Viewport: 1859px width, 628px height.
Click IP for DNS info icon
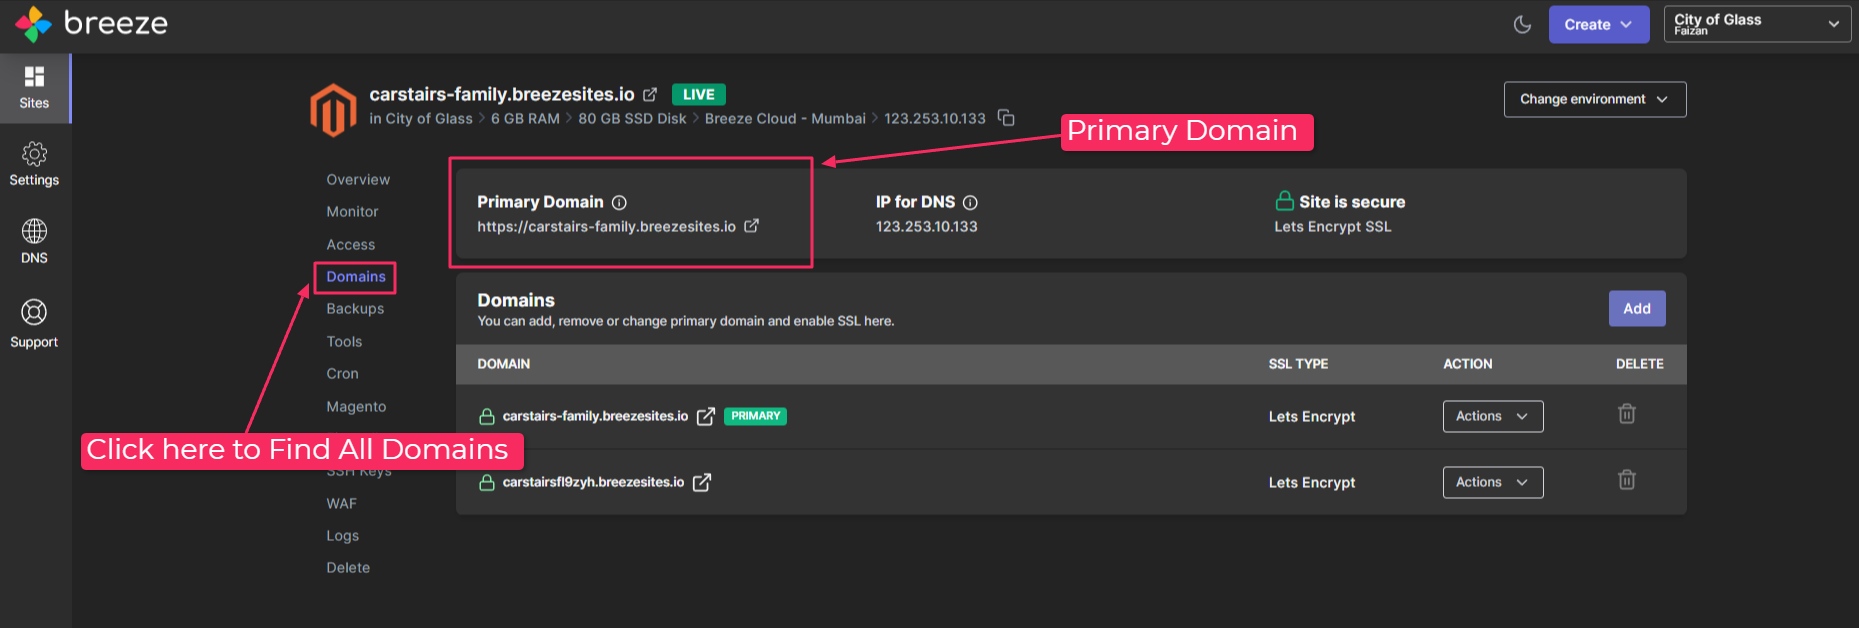[x=970, y=202]
